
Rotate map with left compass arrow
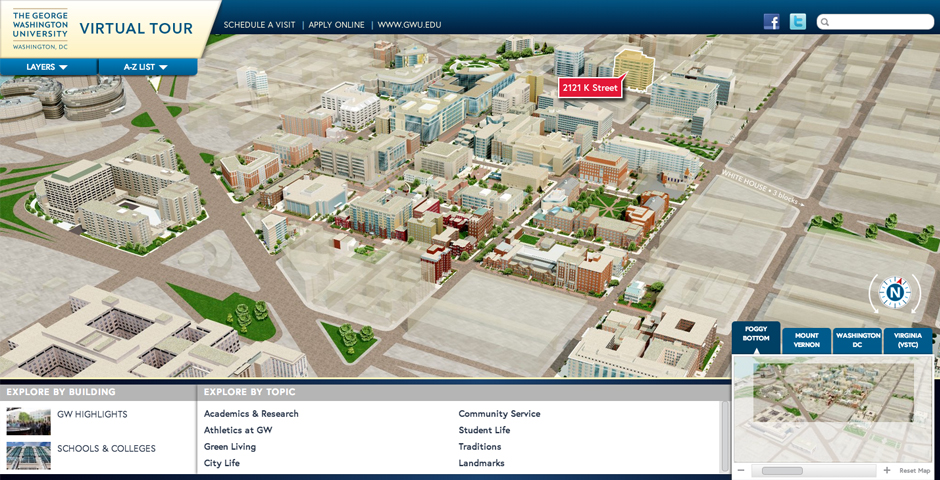coord(874,295)
